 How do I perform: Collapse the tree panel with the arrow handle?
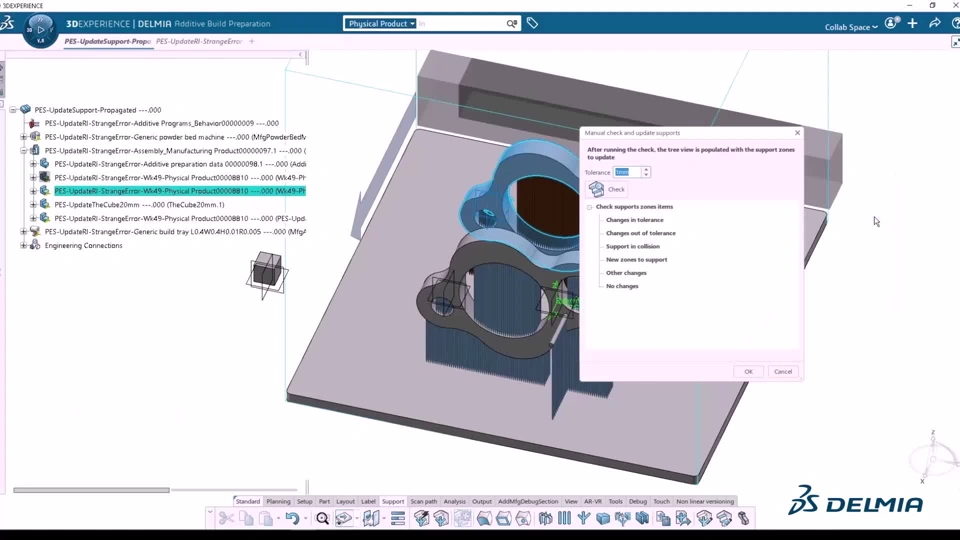[x=301, y=54]
